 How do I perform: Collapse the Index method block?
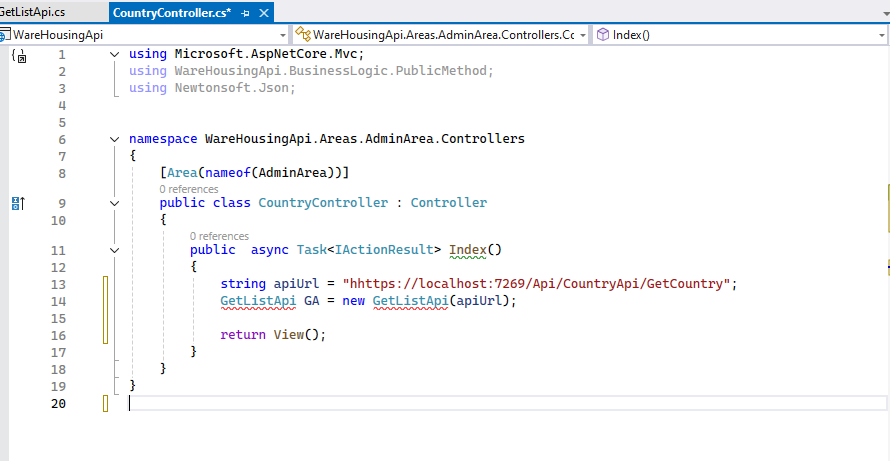coord(116,250)
